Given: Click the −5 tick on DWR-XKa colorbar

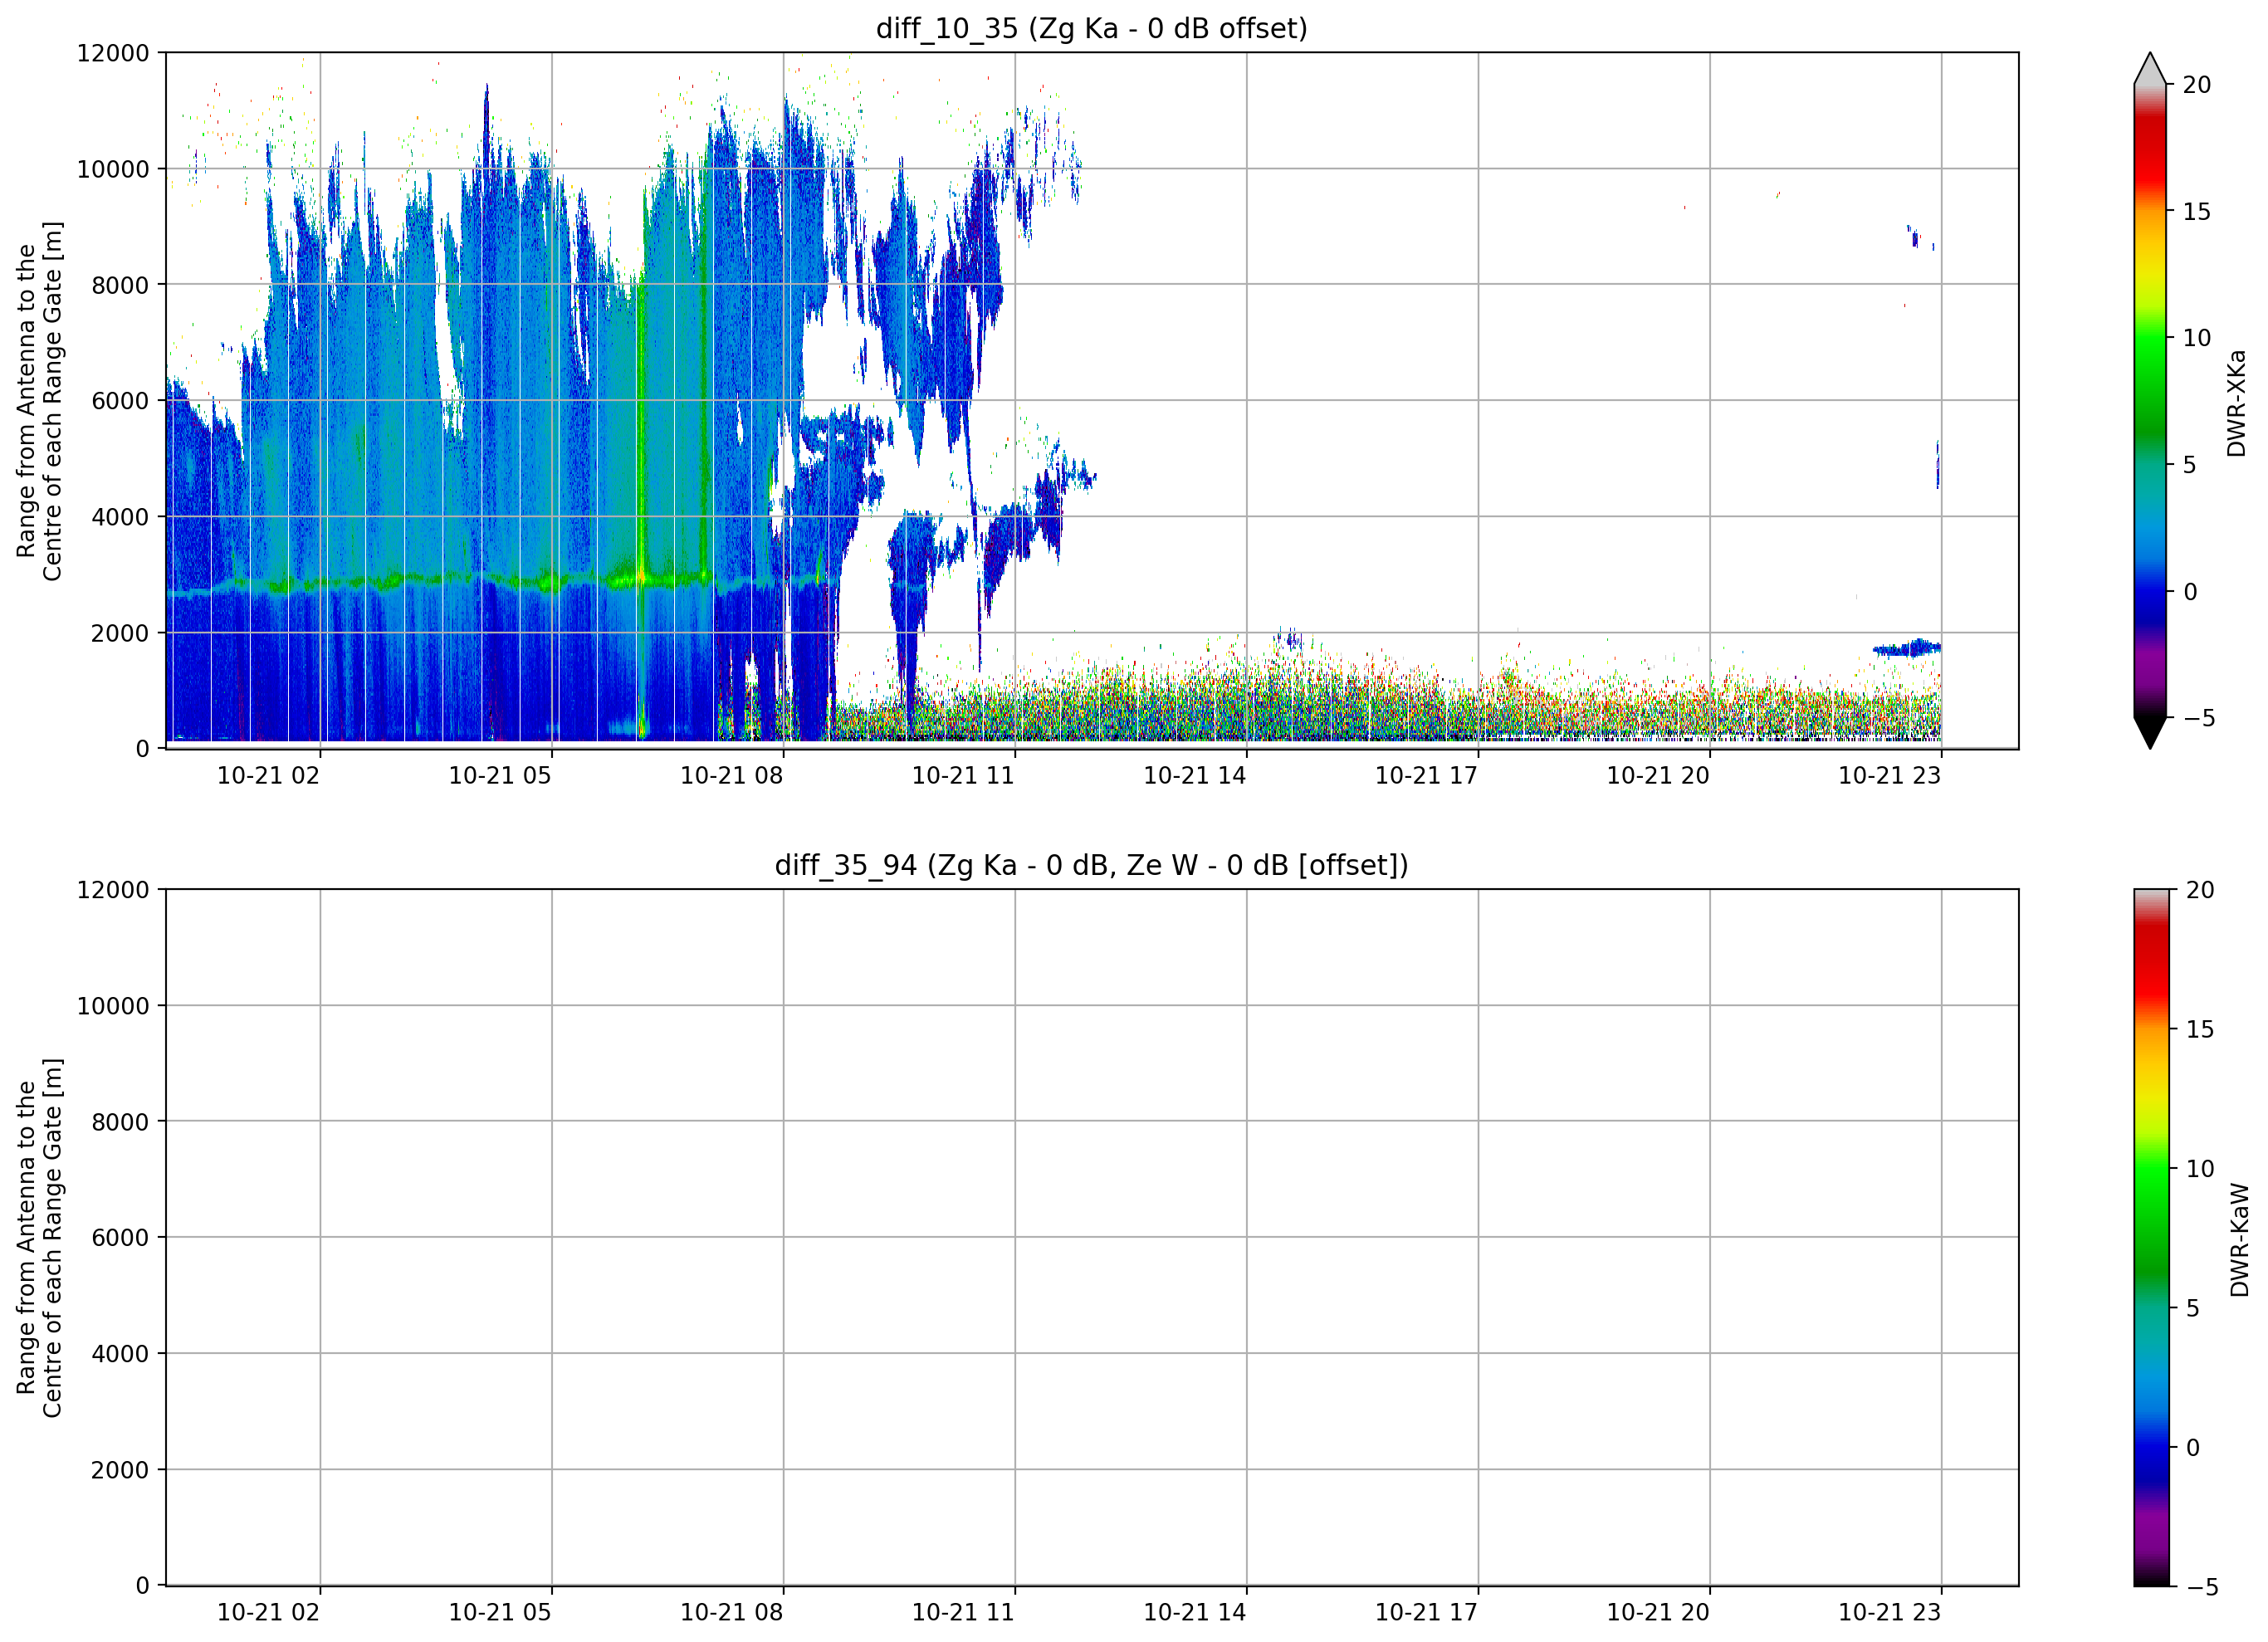Looking at the screenshot, I should click(2198, 718).
